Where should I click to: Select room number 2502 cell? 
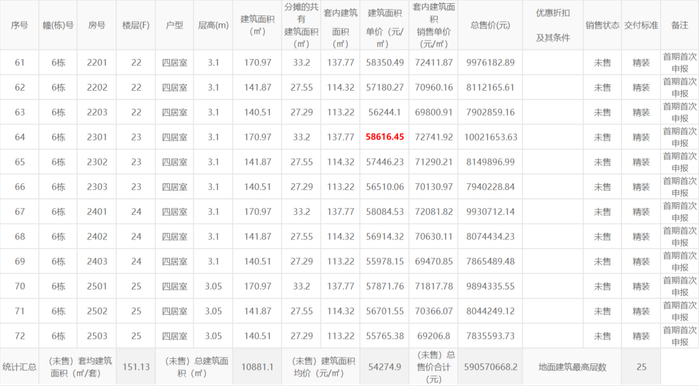[97, 312]
